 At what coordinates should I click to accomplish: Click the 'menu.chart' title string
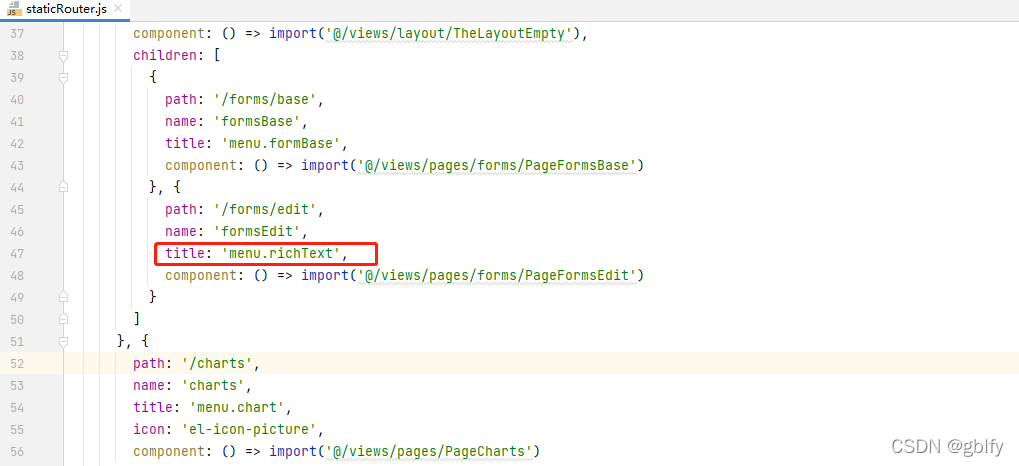click(x=239, y=408)
